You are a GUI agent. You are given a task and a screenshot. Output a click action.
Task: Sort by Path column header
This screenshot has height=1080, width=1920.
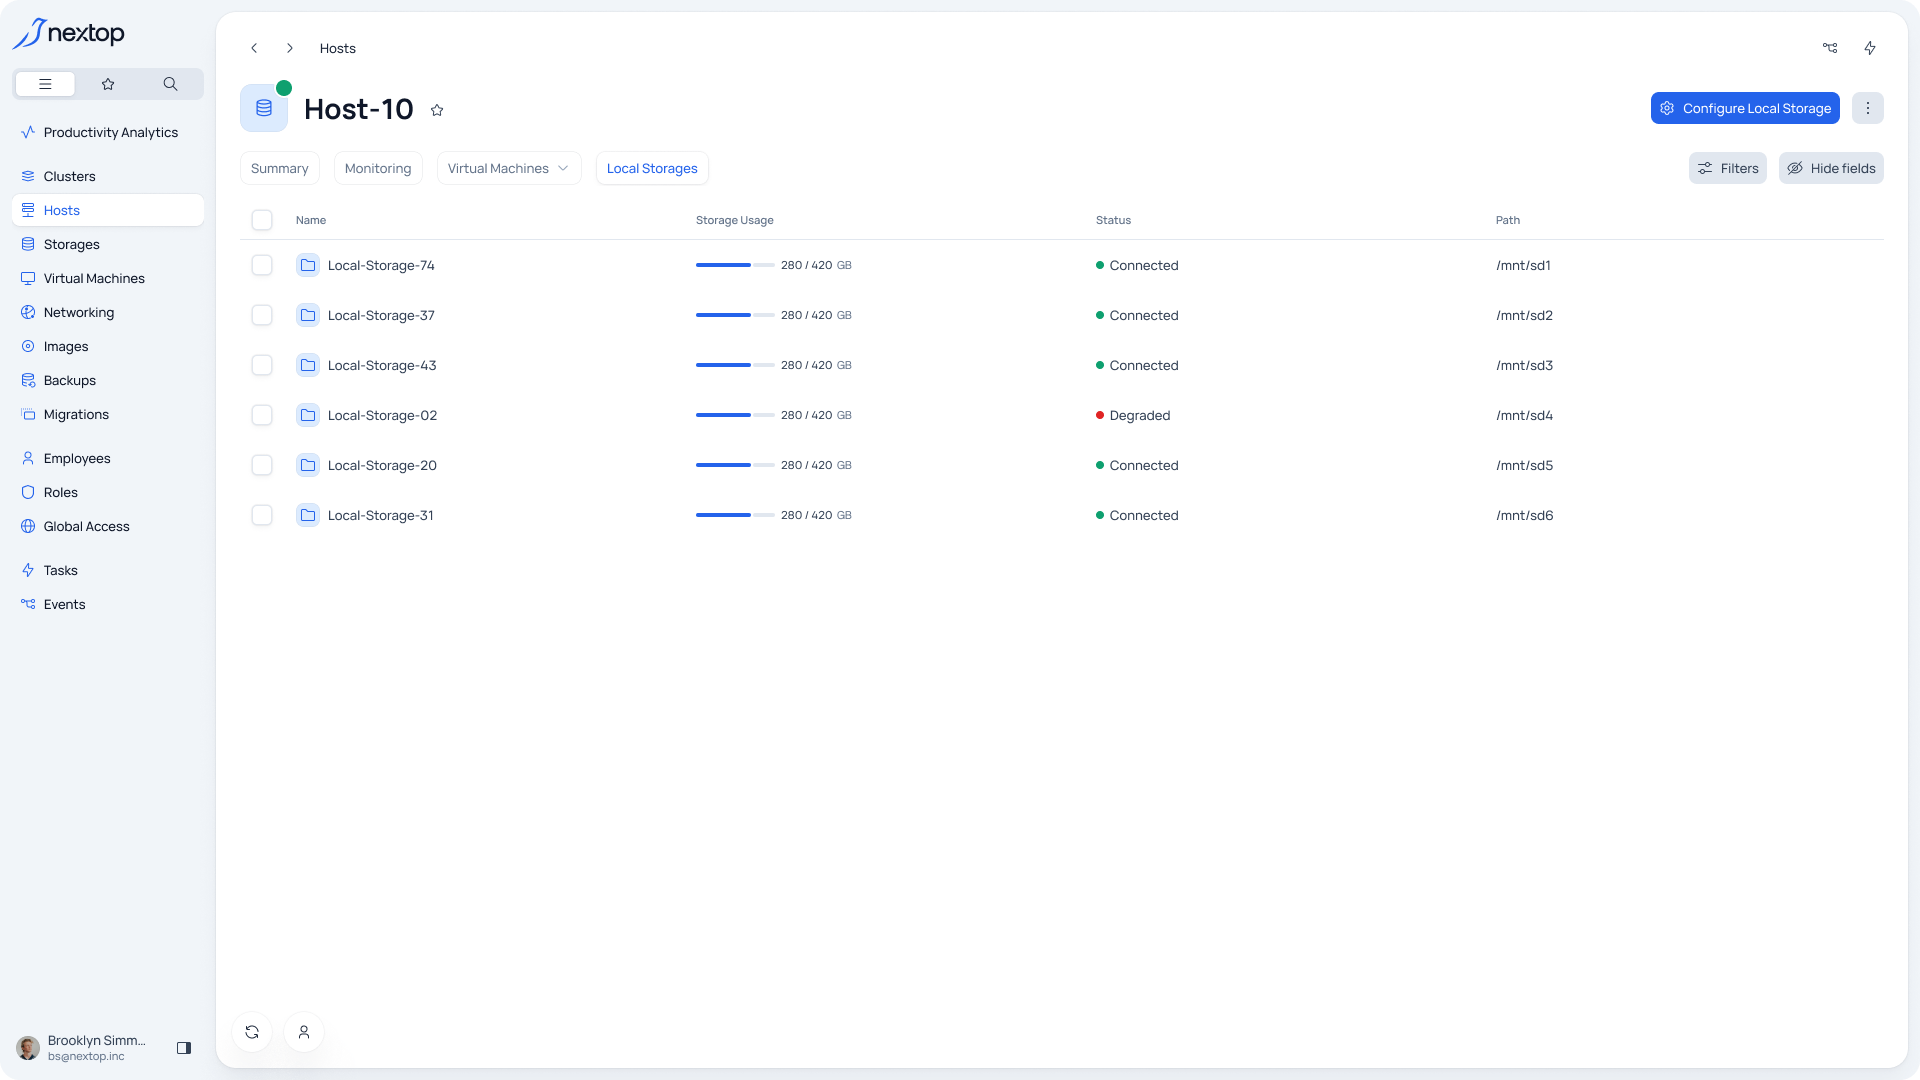click(1508, 220)
